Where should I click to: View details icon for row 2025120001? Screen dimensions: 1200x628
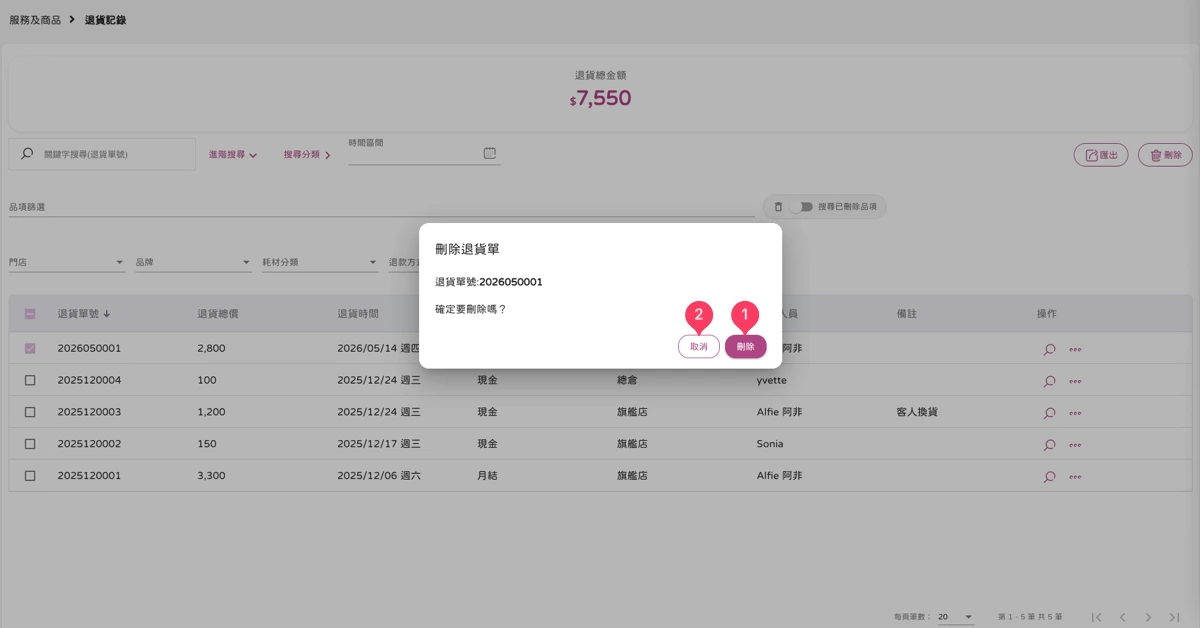tap(1049, 477)
